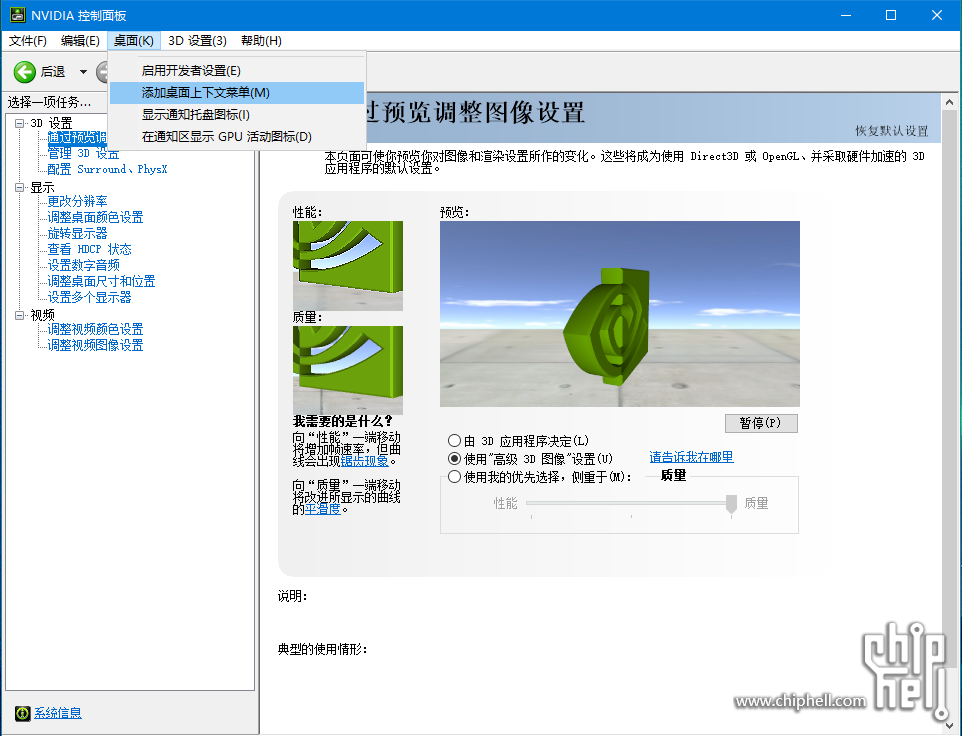Select radio 使用"高级 3D 图像"设置(U)
Viewport: 962px width, 736px height.
click(x=455, y=459)
